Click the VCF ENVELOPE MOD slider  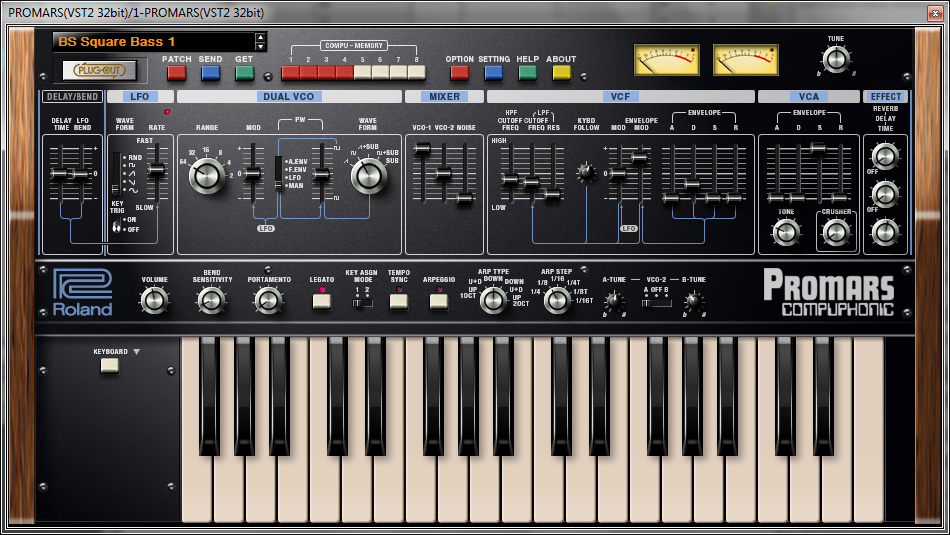point(640,158)
